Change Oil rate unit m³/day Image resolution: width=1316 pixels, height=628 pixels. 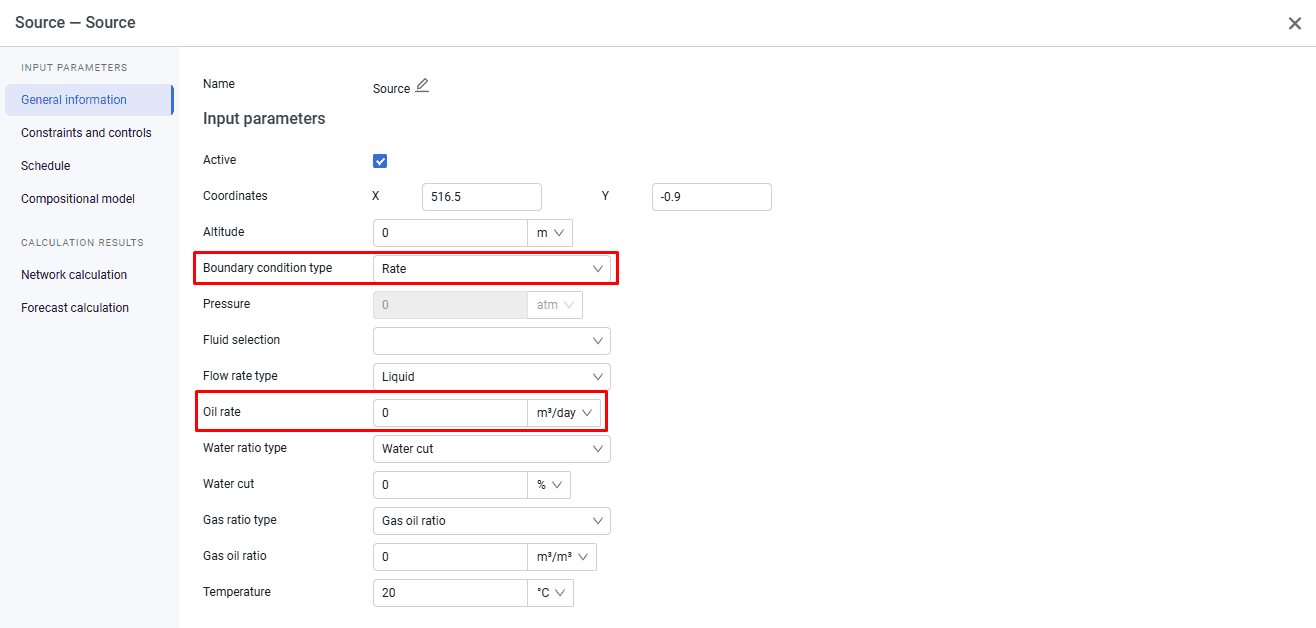564,413
